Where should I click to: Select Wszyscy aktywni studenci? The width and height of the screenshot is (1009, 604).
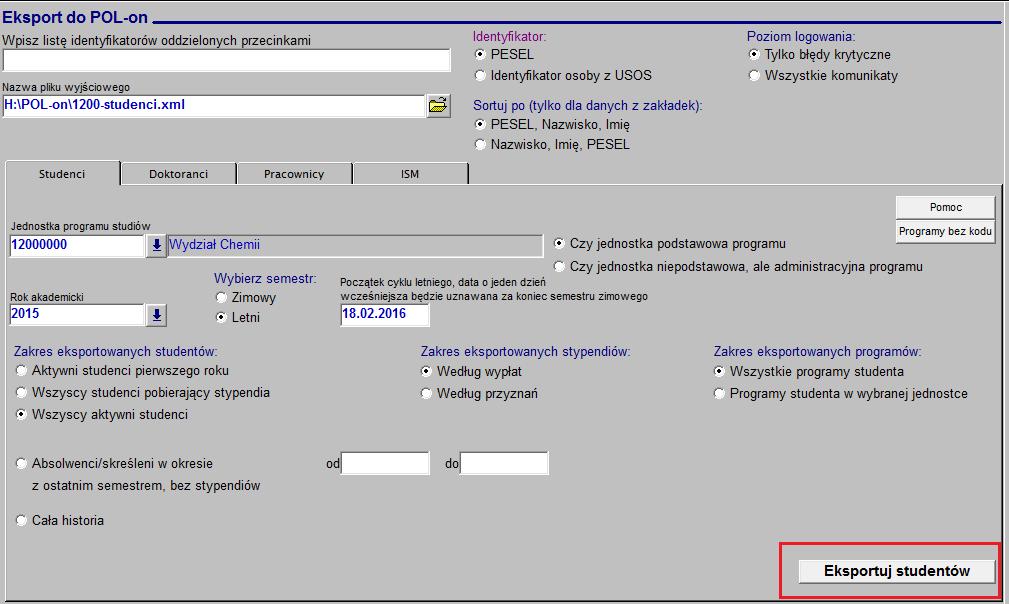[21, 414]
